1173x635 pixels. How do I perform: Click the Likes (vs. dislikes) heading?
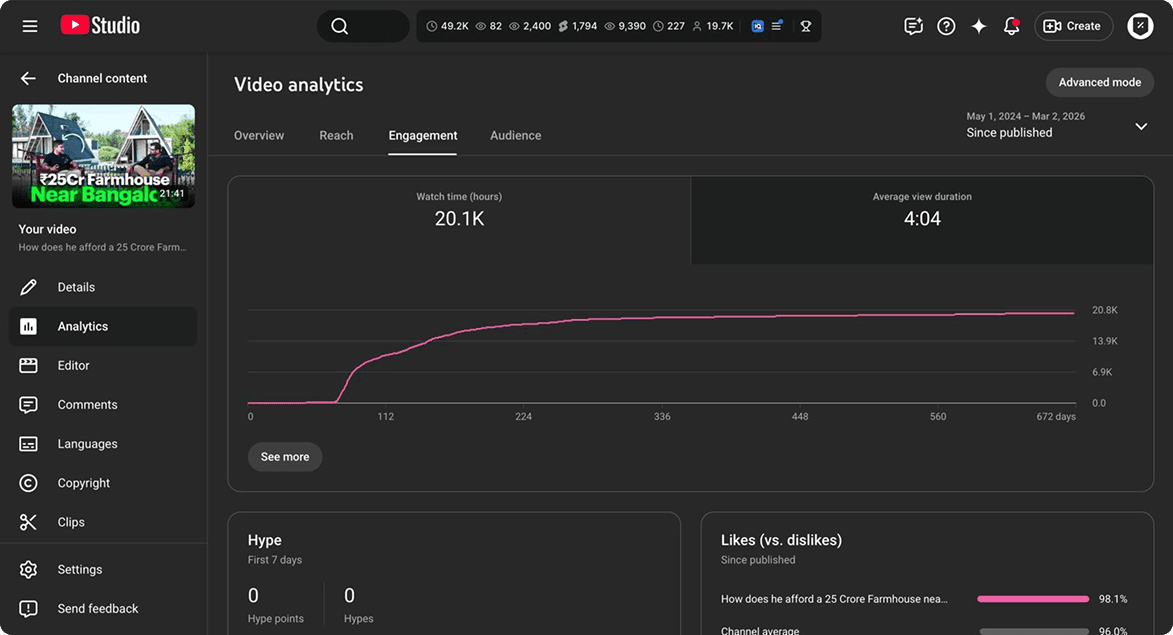point(781,540)
